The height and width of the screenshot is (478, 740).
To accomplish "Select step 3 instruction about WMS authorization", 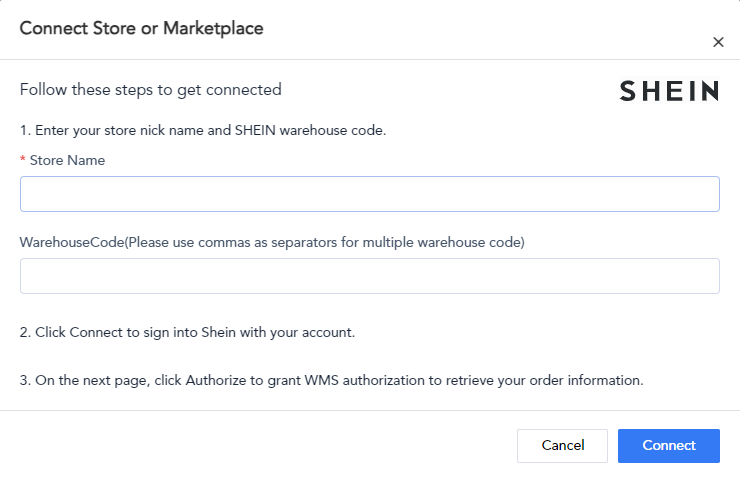I will (332, 380).
